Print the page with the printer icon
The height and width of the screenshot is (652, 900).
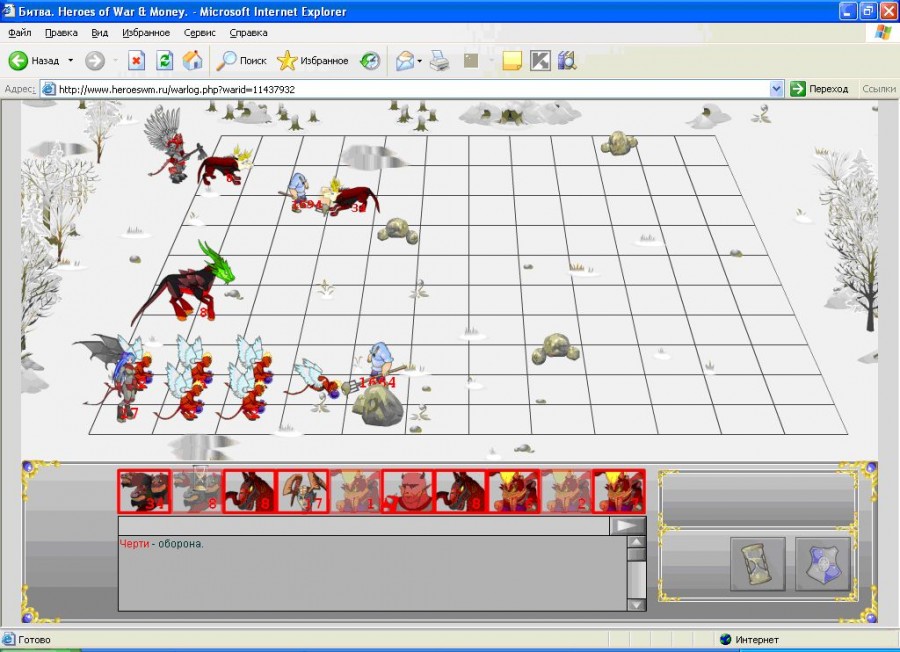(440, 60)
